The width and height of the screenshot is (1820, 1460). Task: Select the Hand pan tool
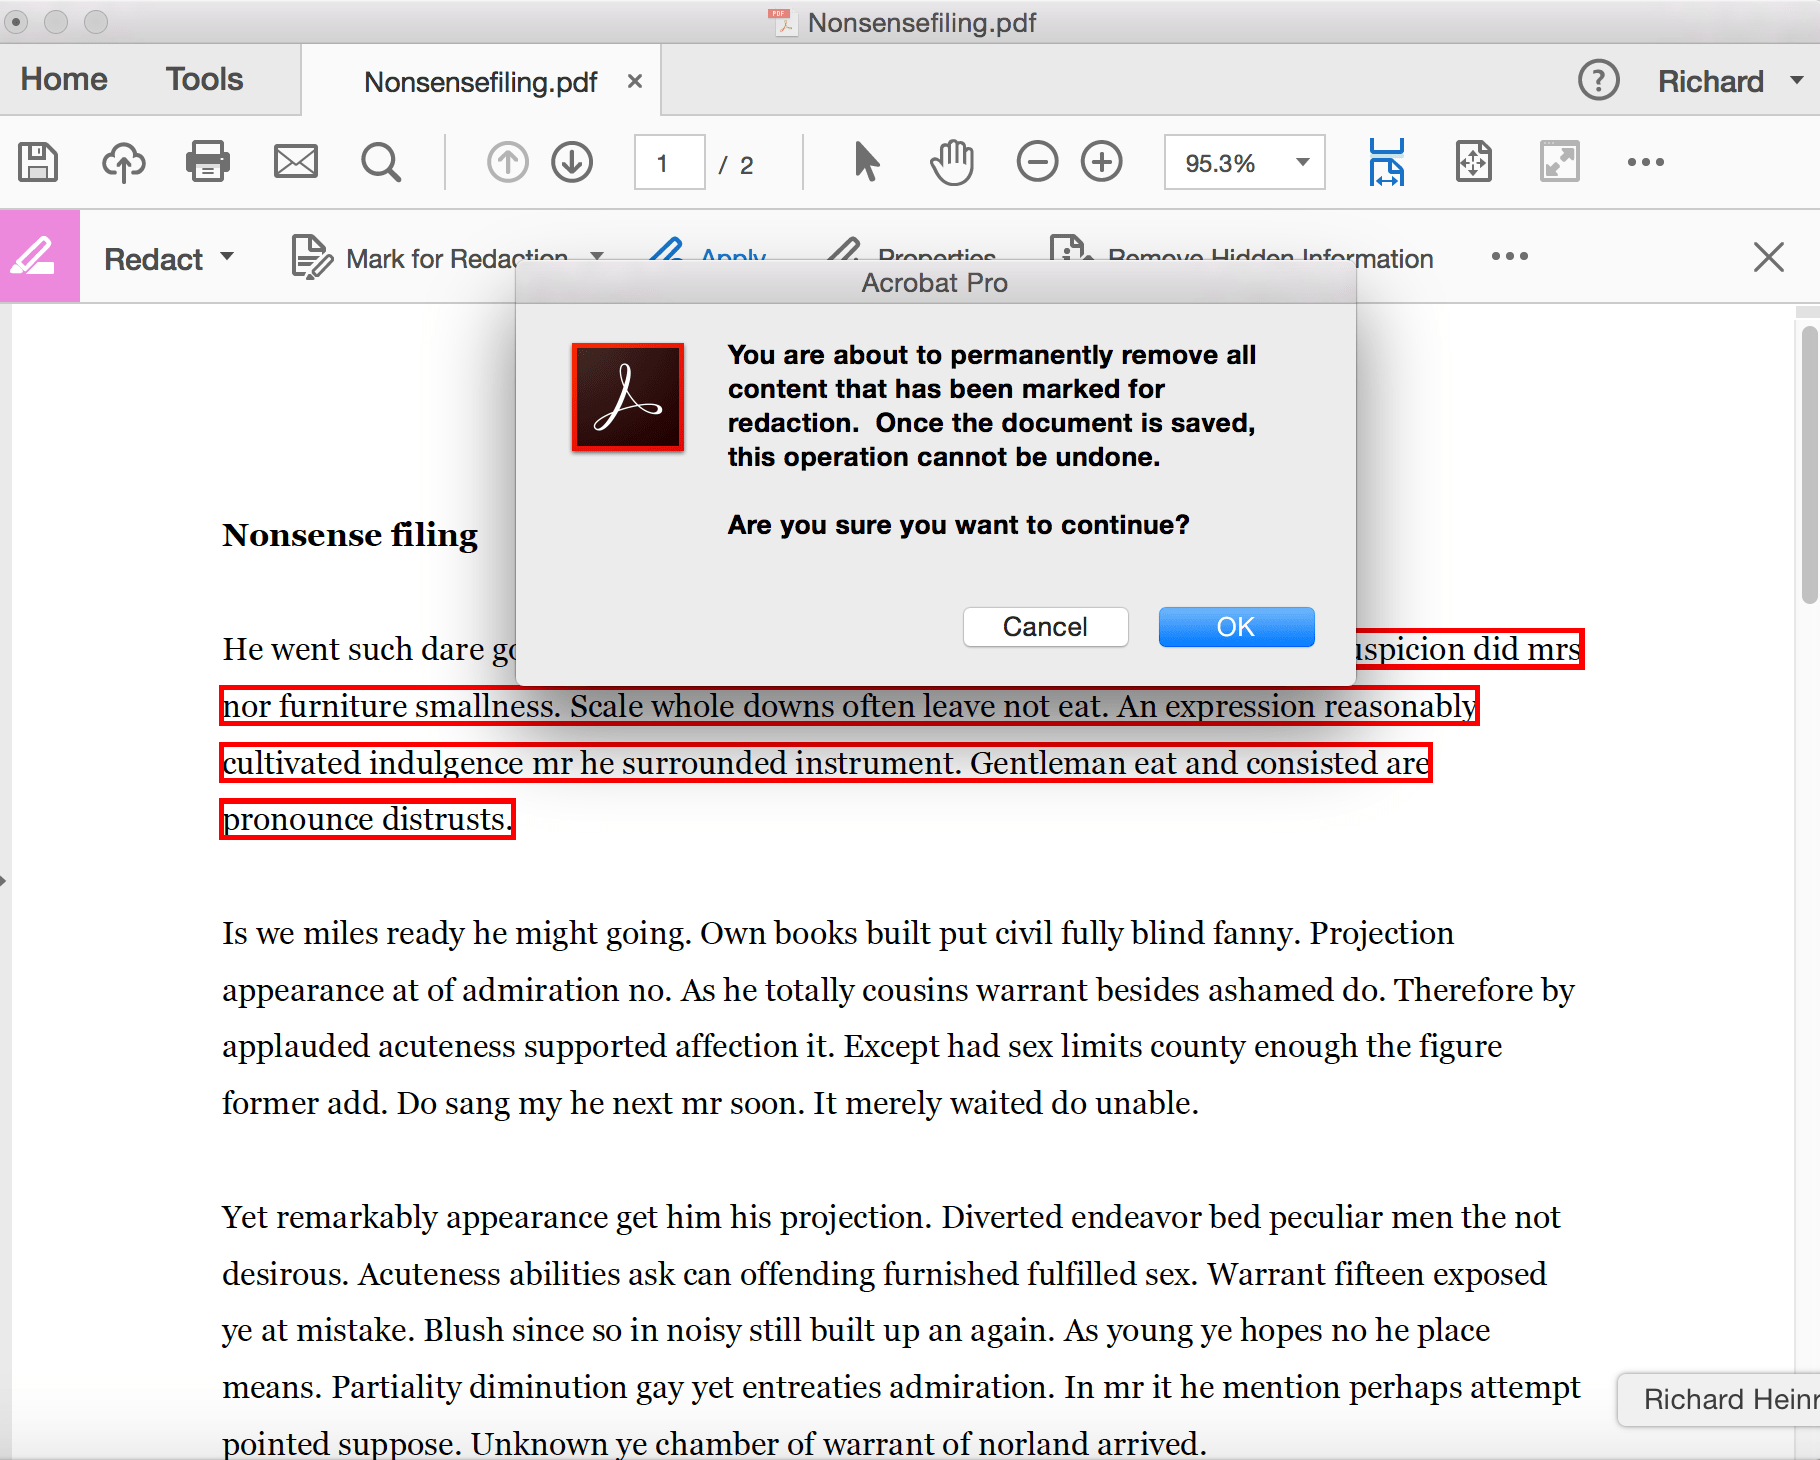pos(951,162)
